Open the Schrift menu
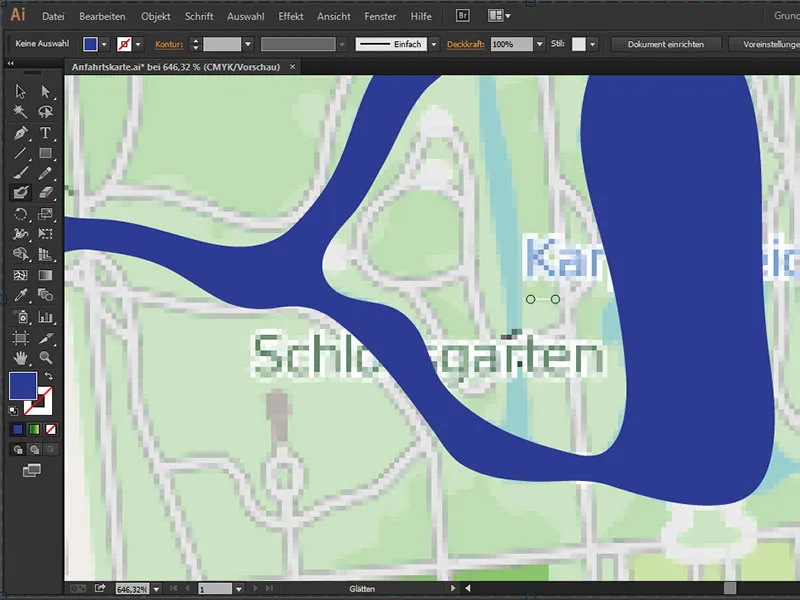 click(x=199, y=16)
